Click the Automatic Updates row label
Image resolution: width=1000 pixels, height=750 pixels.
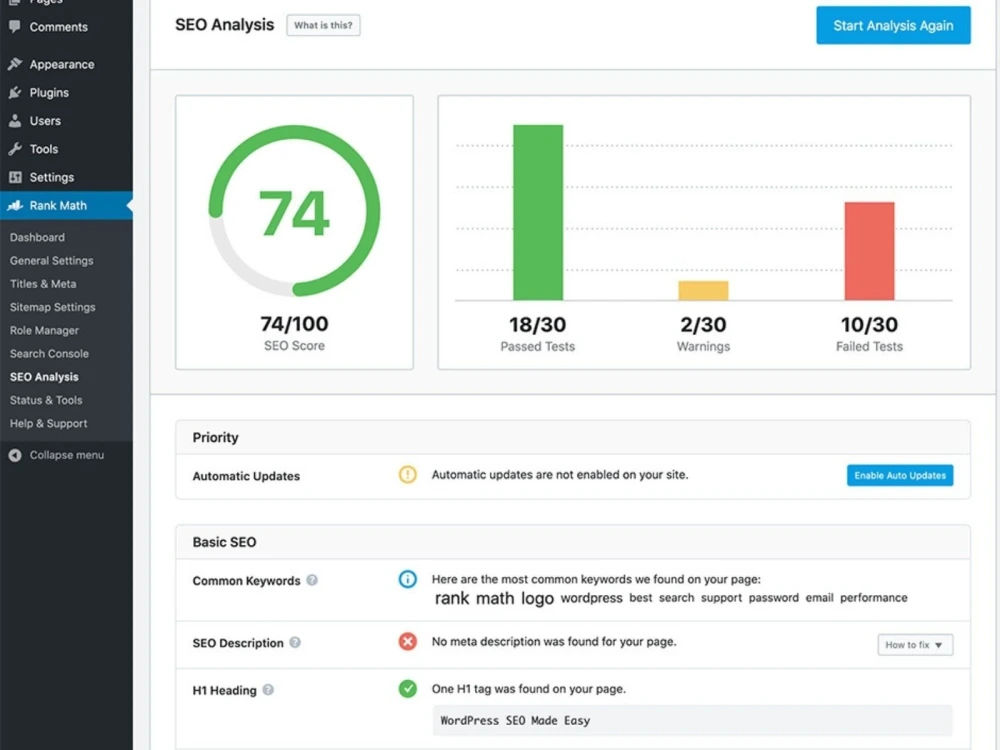point(246,476)
